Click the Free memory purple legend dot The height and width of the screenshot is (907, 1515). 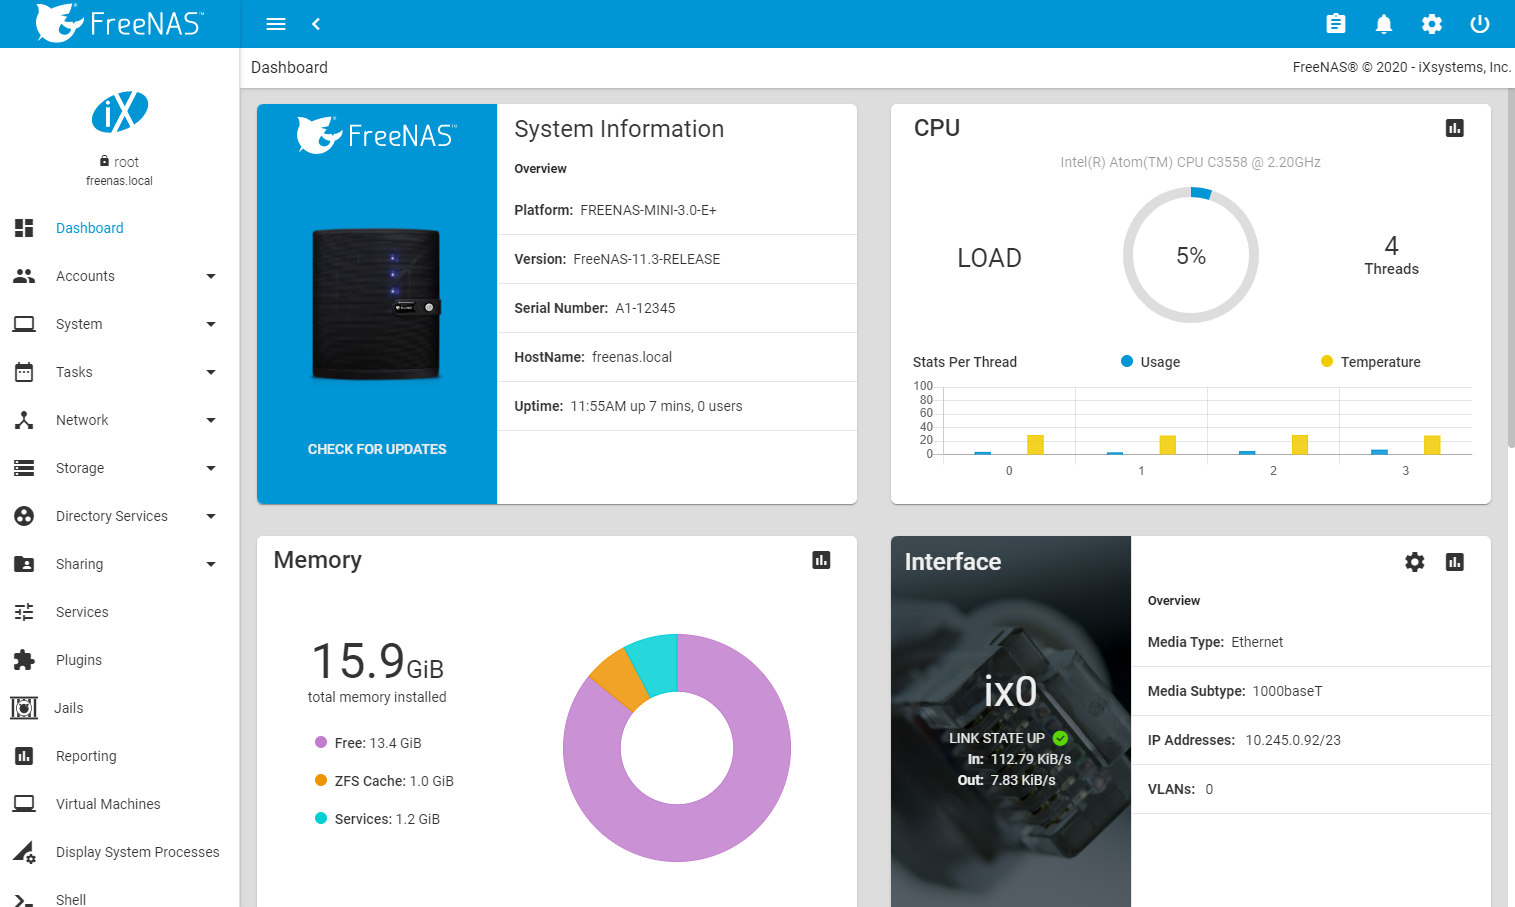[321, 742]
